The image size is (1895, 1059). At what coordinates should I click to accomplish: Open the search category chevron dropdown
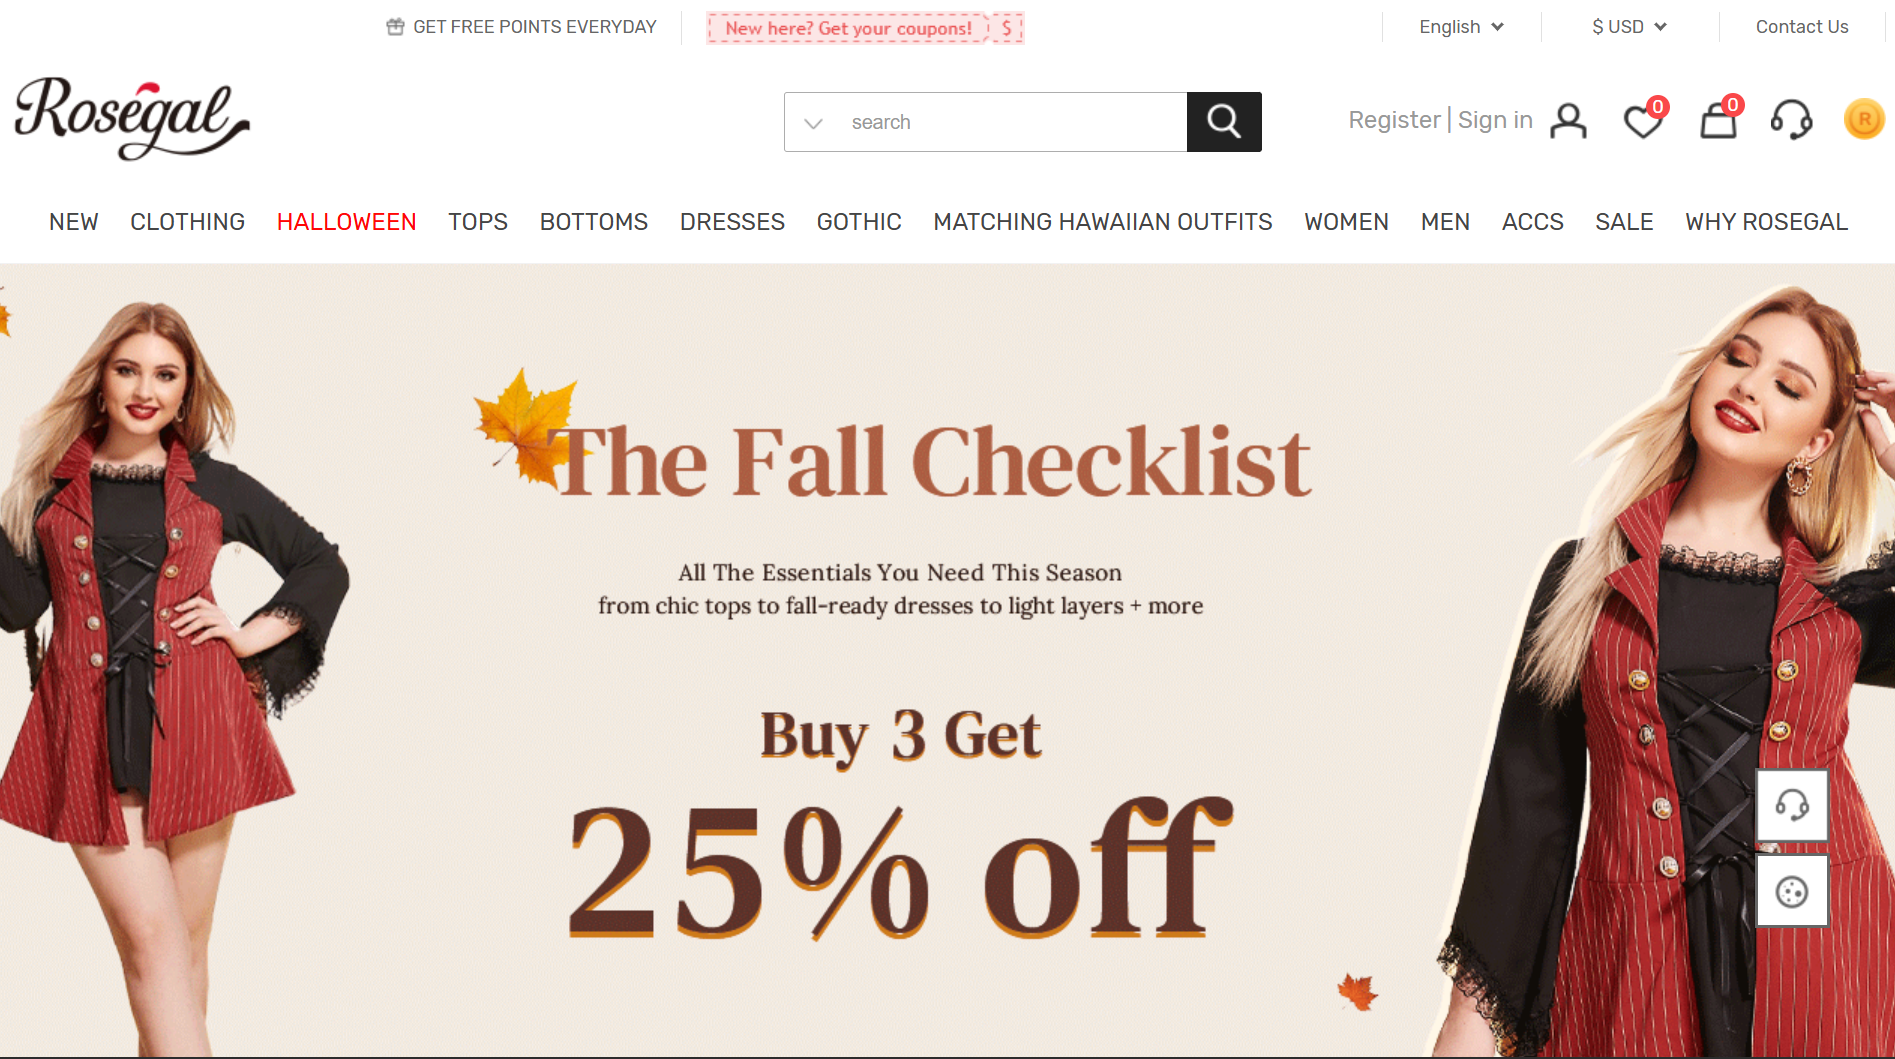[814, 123]
